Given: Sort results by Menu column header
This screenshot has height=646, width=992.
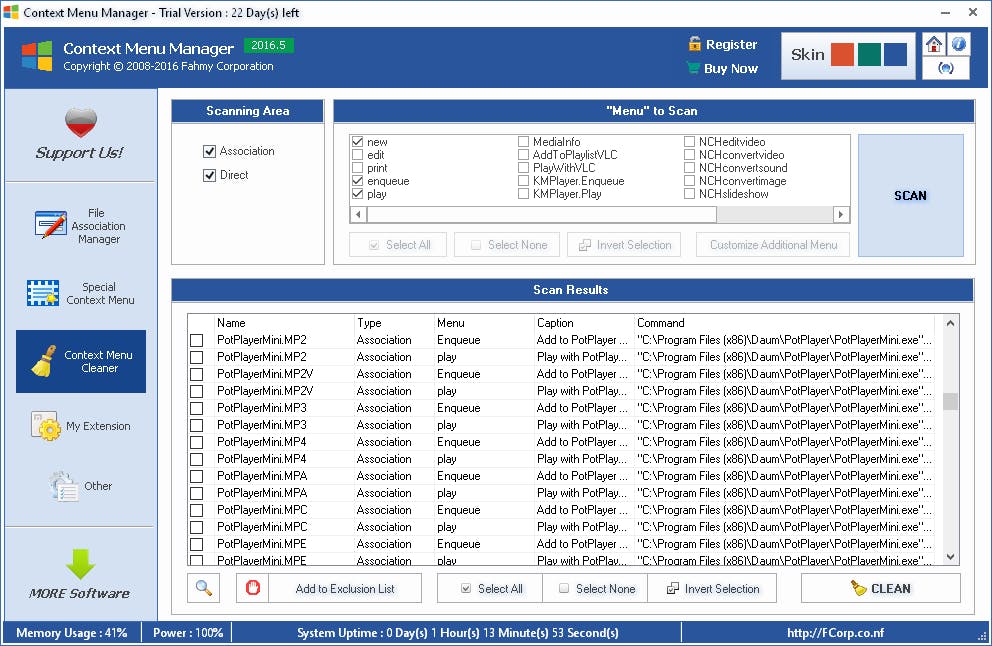Looking at the screenshot, I should 484,323.
